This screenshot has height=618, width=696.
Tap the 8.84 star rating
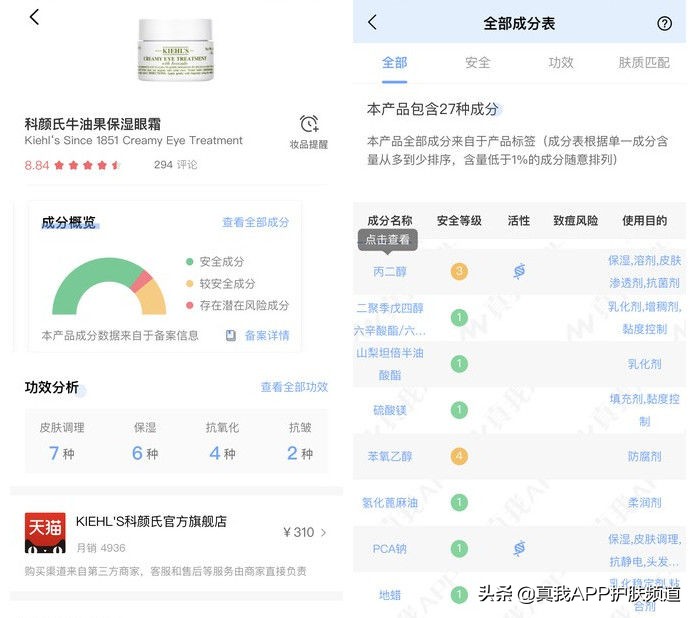pos(72,165)
